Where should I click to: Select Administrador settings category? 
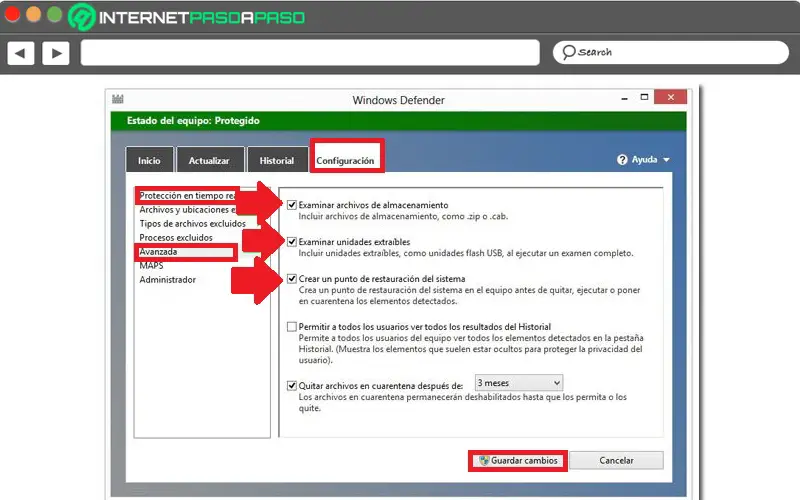coord(168,280)
